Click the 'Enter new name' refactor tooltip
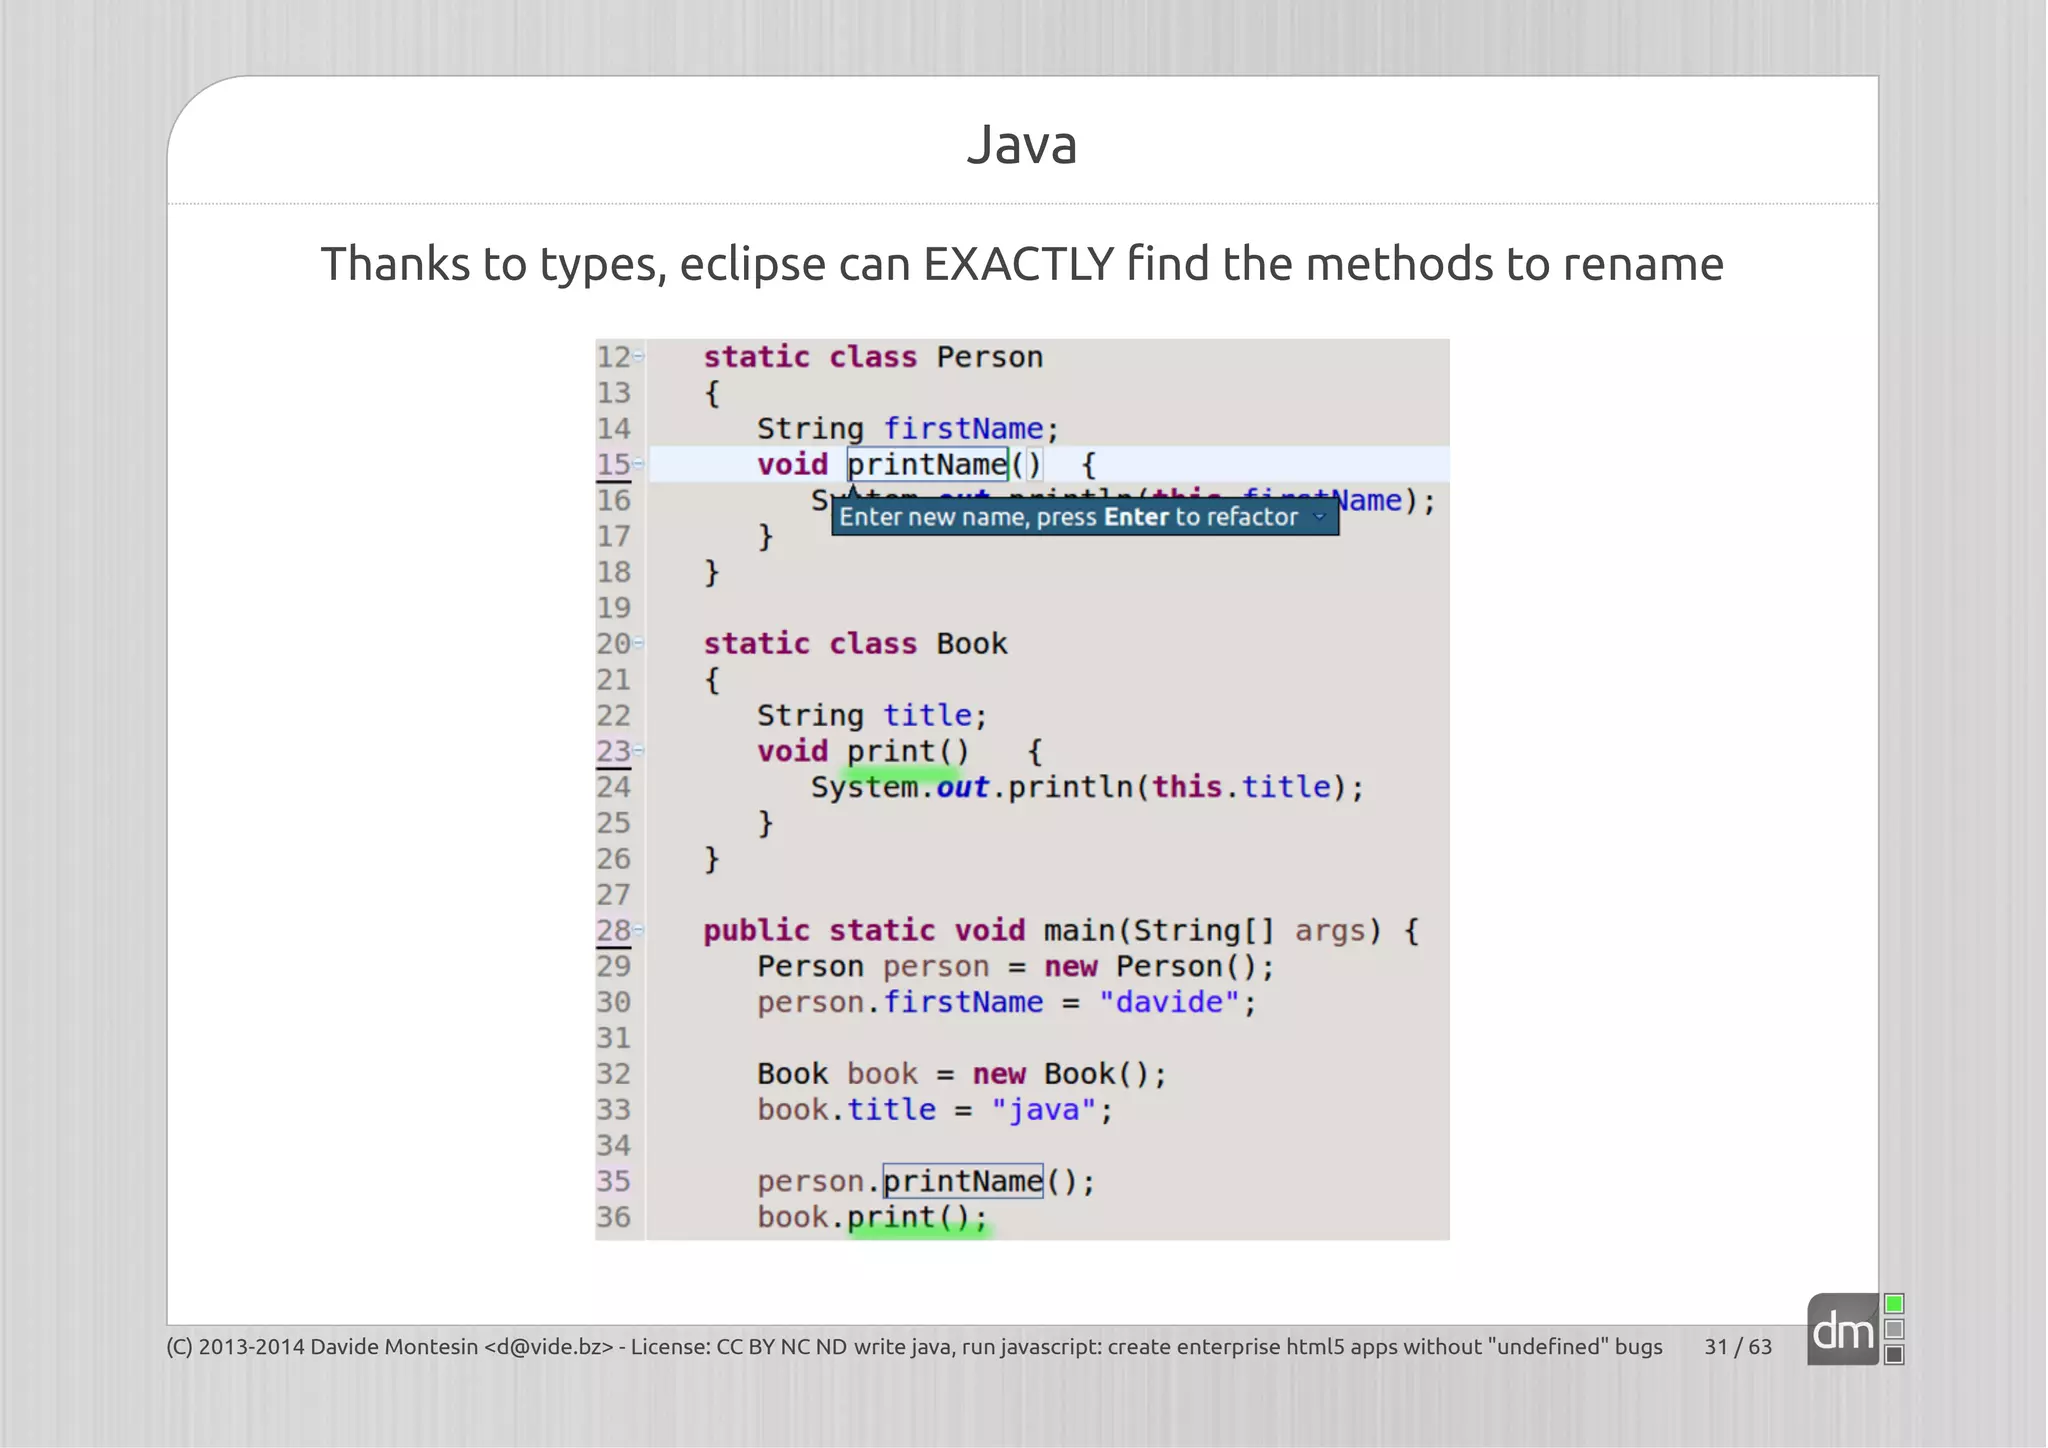The image size is (2048, 1448). point(1085,517)
